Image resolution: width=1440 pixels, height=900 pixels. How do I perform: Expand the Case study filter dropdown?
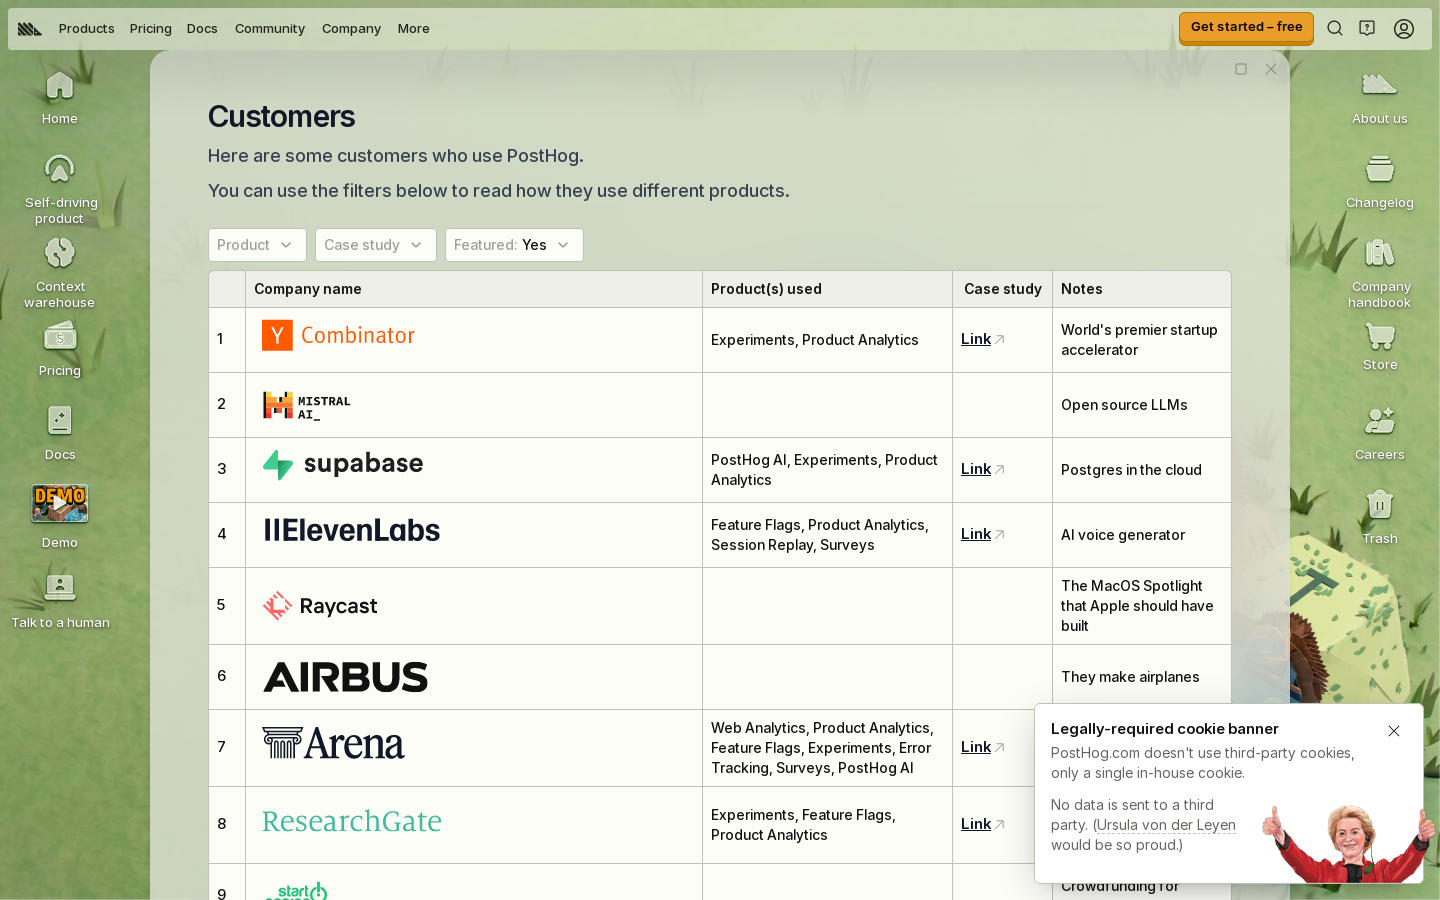tap(376, 245)
